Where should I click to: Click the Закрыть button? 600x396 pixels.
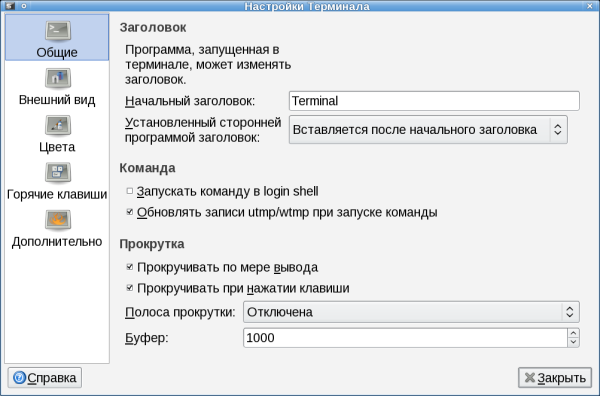click(x=555, y=378)
